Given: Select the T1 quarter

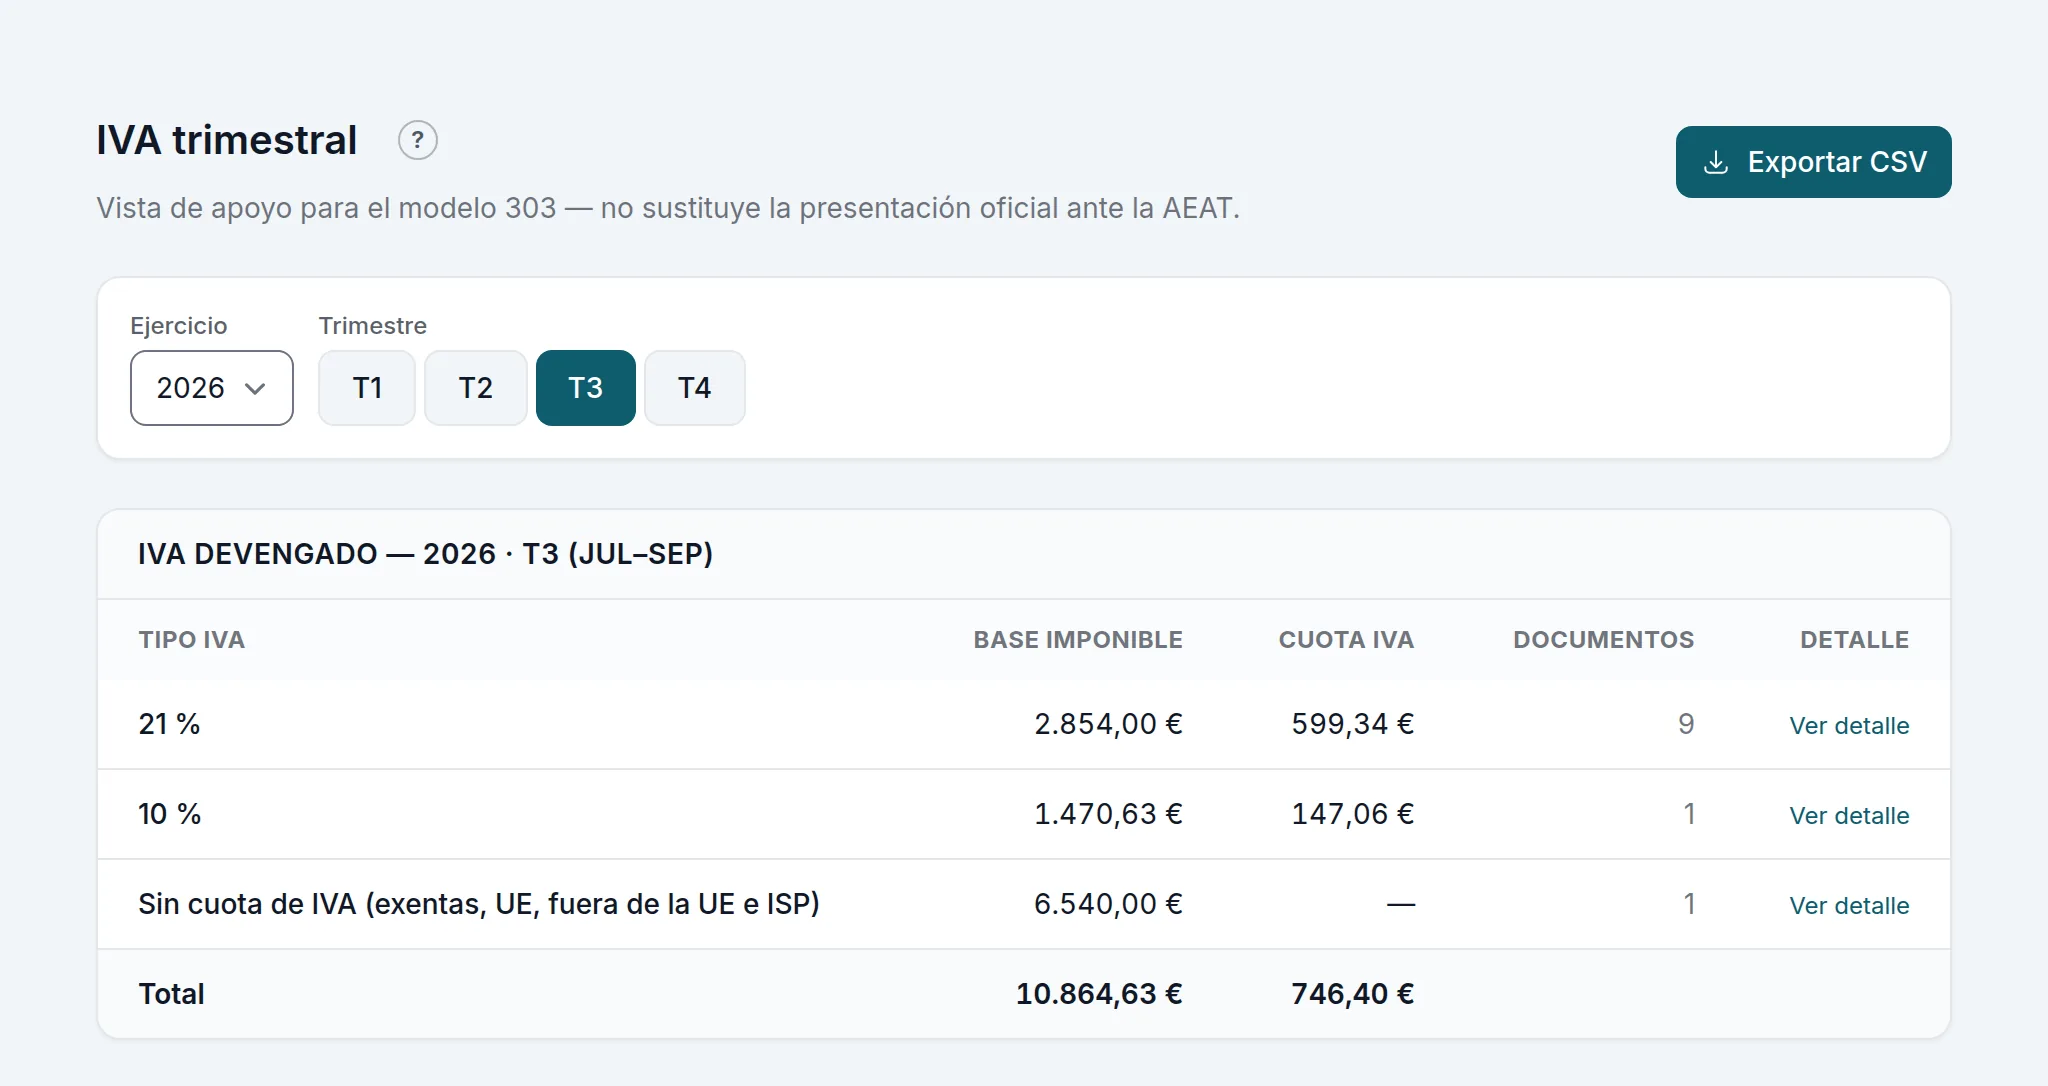Looking at the screenshot, I should 367,388.
